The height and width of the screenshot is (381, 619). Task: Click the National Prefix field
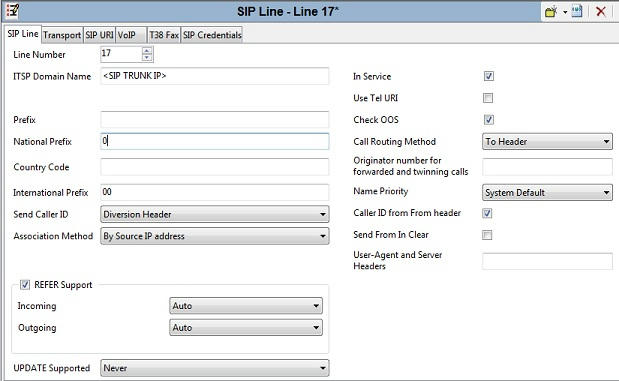(214, 141)
